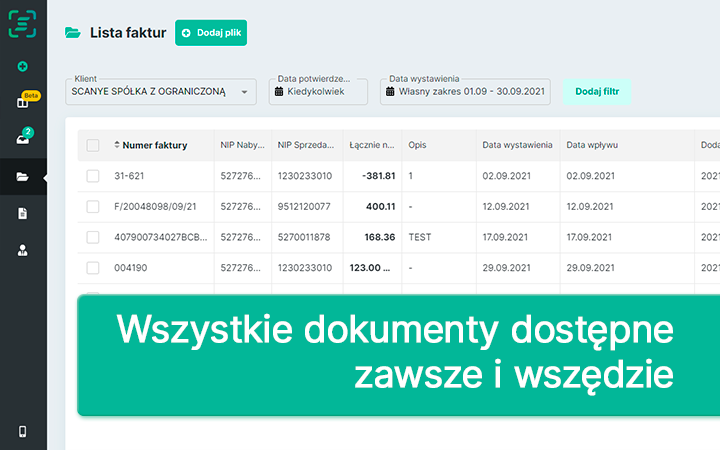720x450 pixels.
Task: Open the Data potwierdzenia Kiedykolwiek filter
Action: (318, 91)
